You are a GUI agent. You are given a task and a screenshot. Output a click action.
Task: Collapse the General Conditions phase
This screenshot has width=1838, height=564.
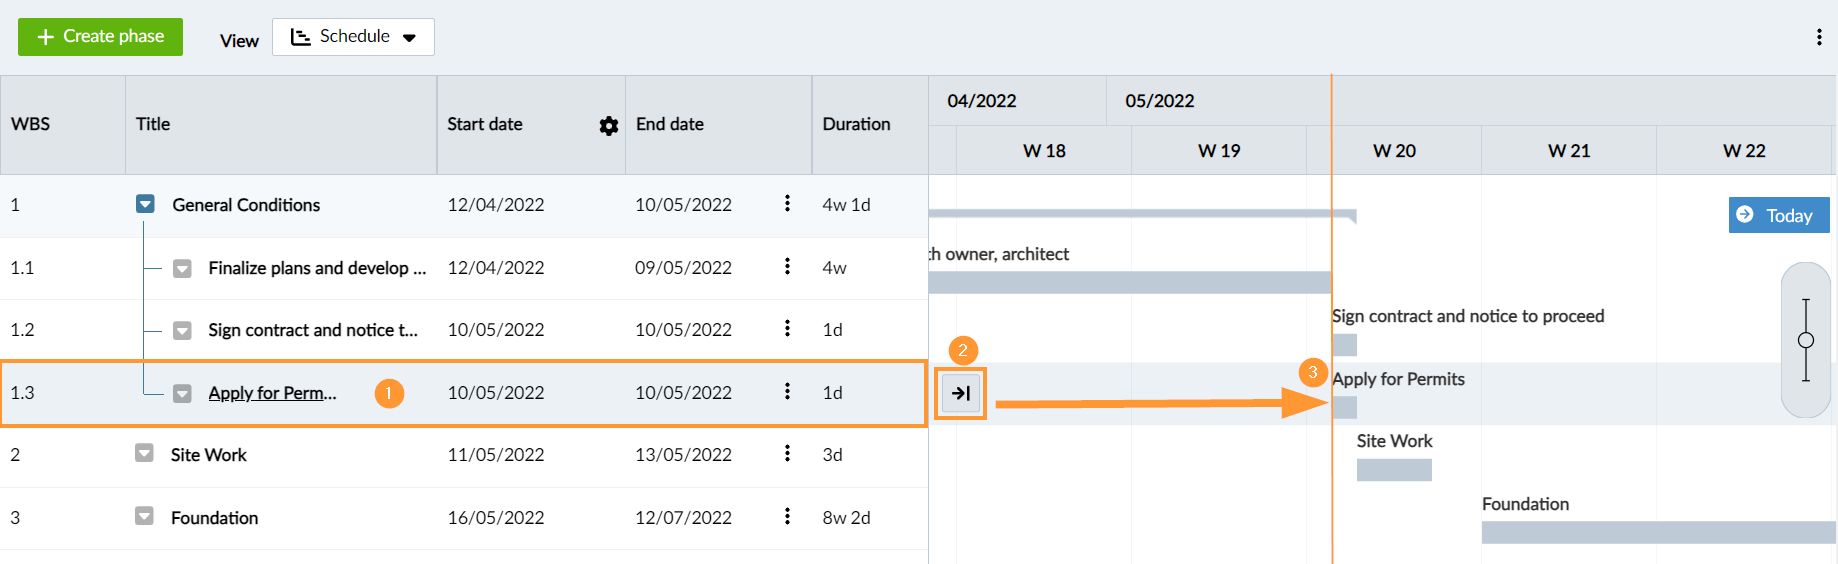click(x=145, y=204)
